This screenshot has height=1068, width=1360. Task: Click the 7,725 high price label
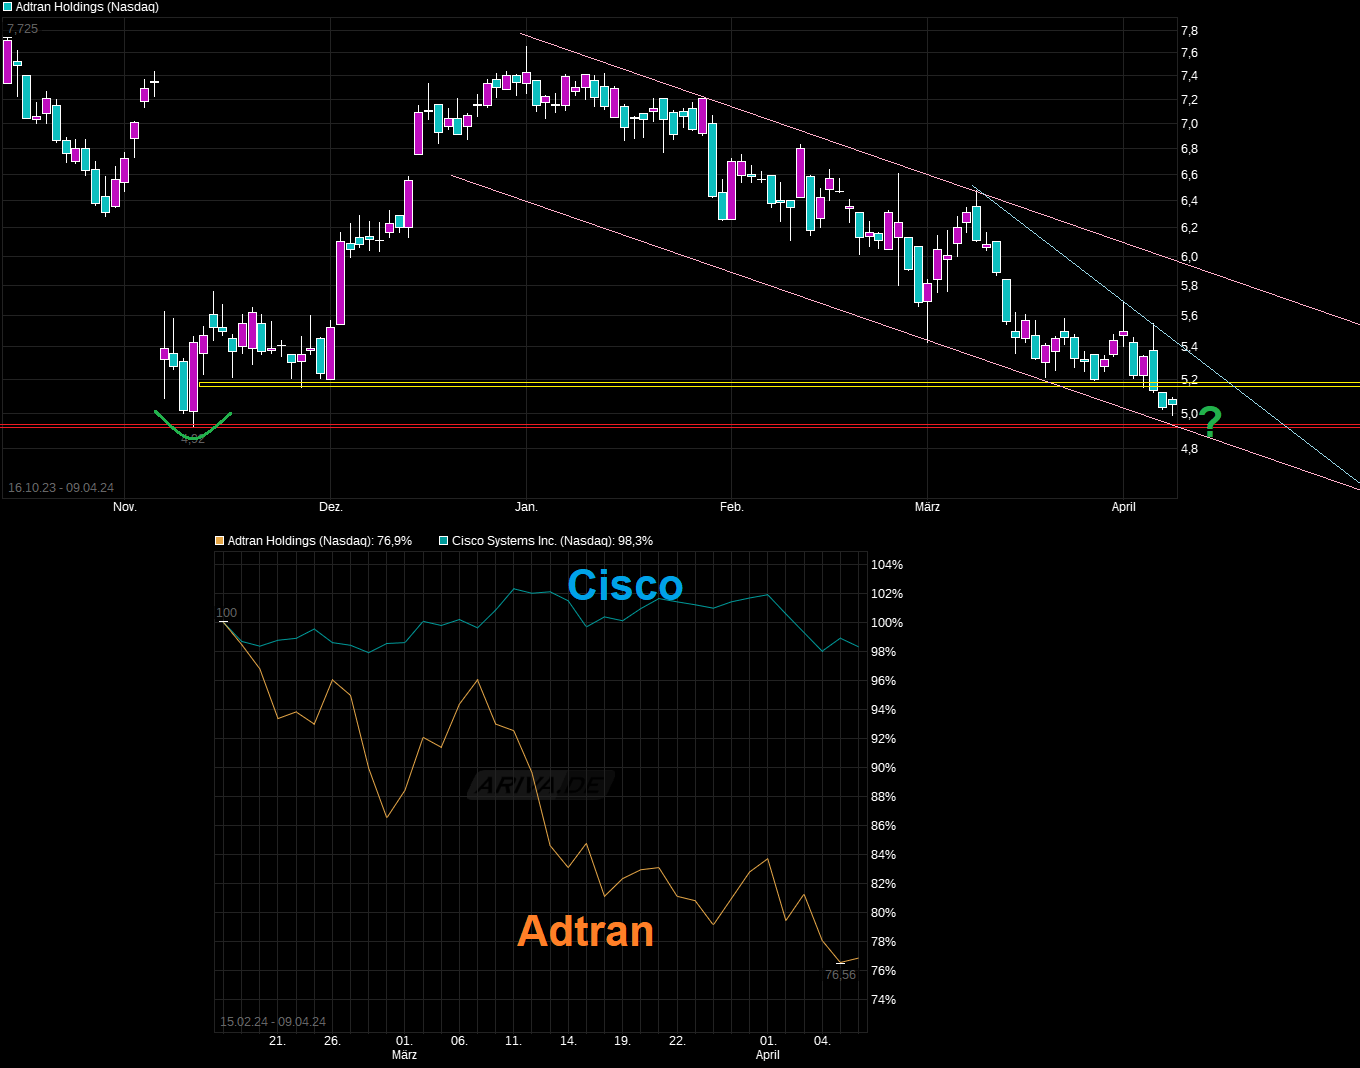click(24, 28)
